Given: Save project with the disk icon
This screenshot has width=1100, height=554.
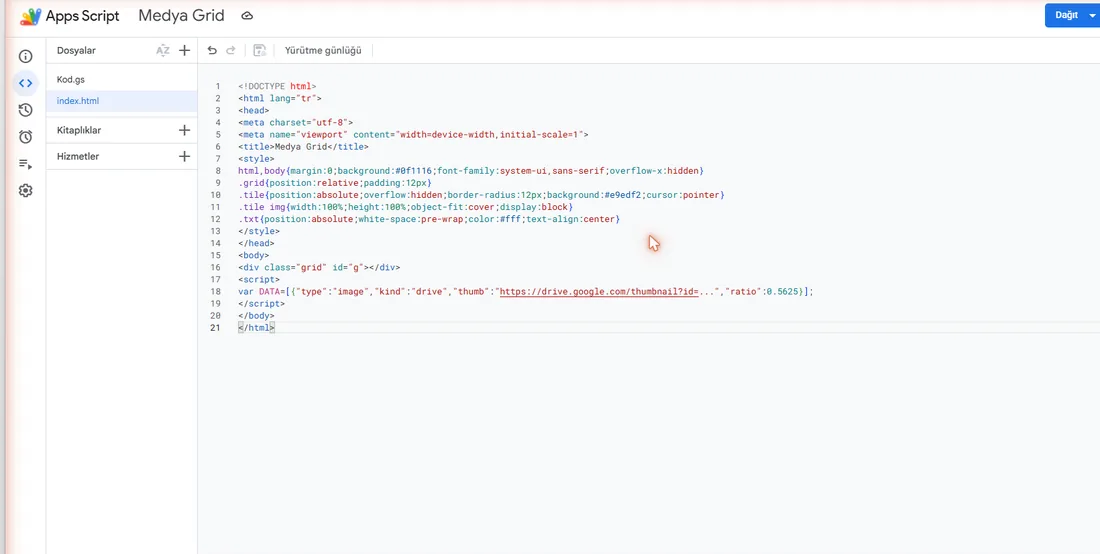Looking at the screenshot, I should tap(260, 50).
